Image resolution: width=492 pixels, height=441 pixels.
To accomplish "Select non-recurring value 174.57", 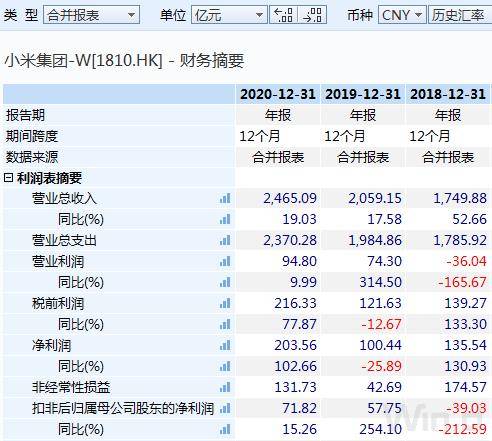I will pos(465,387).
